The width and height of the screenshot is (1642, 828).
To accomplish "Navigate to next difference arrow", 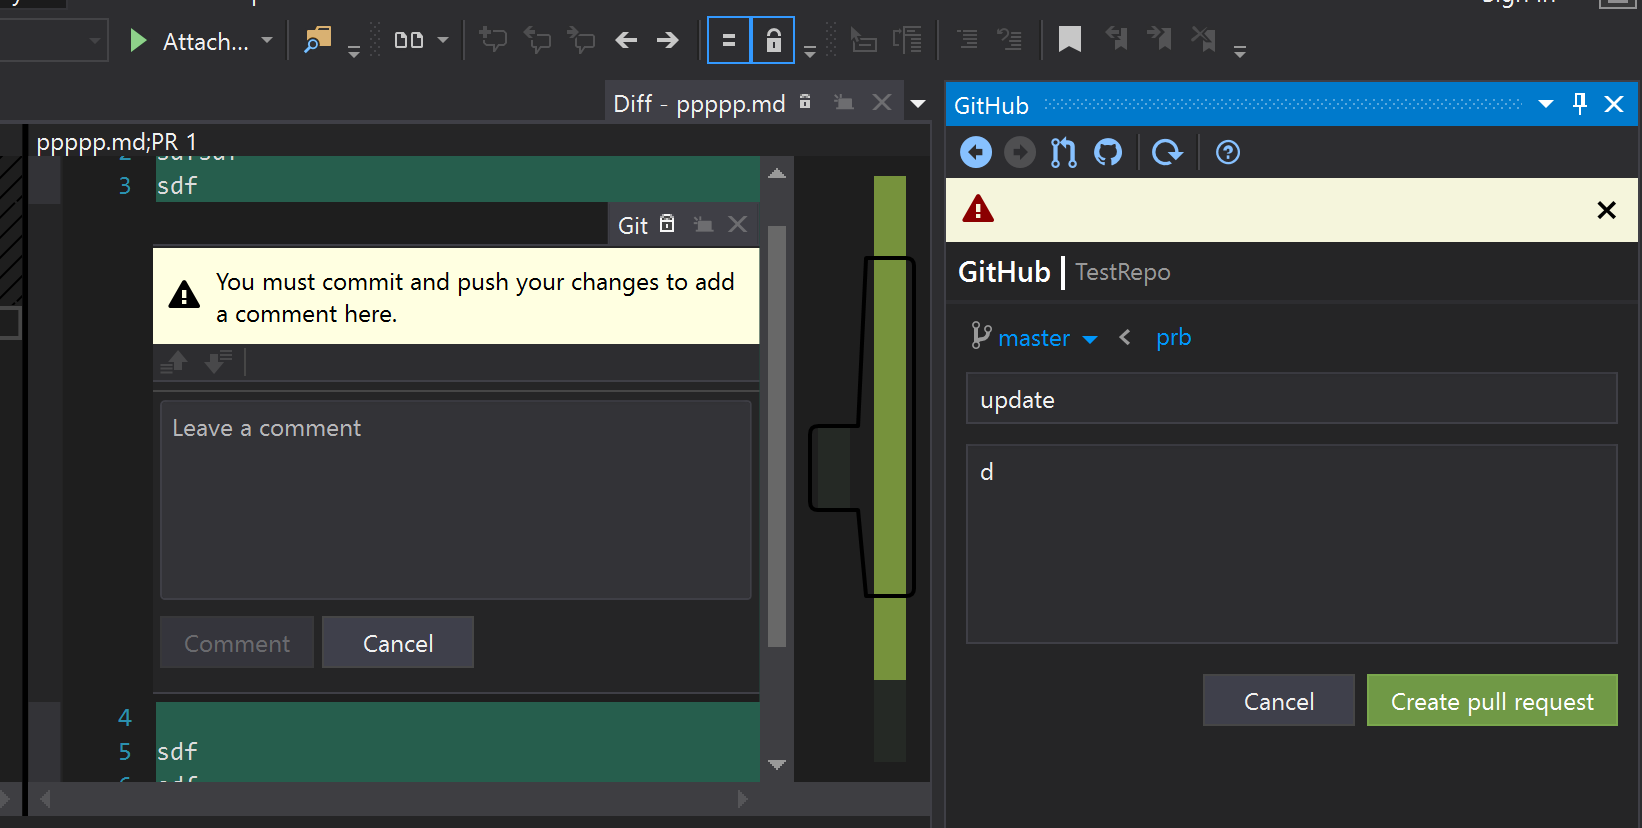I will click(667, 40).
